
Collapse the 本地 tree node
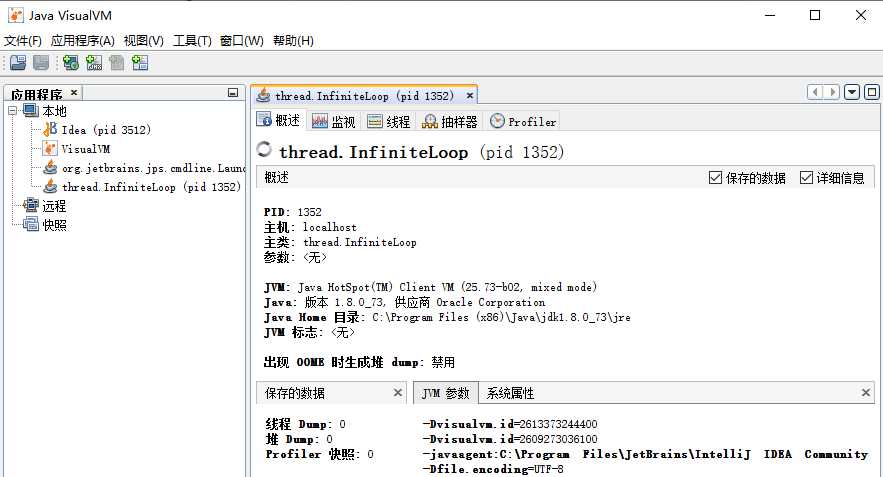12,111
